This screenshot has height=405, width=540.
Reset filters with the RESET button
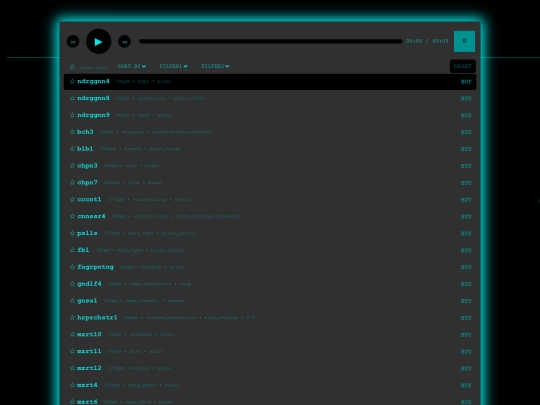(x=463, y=66)
